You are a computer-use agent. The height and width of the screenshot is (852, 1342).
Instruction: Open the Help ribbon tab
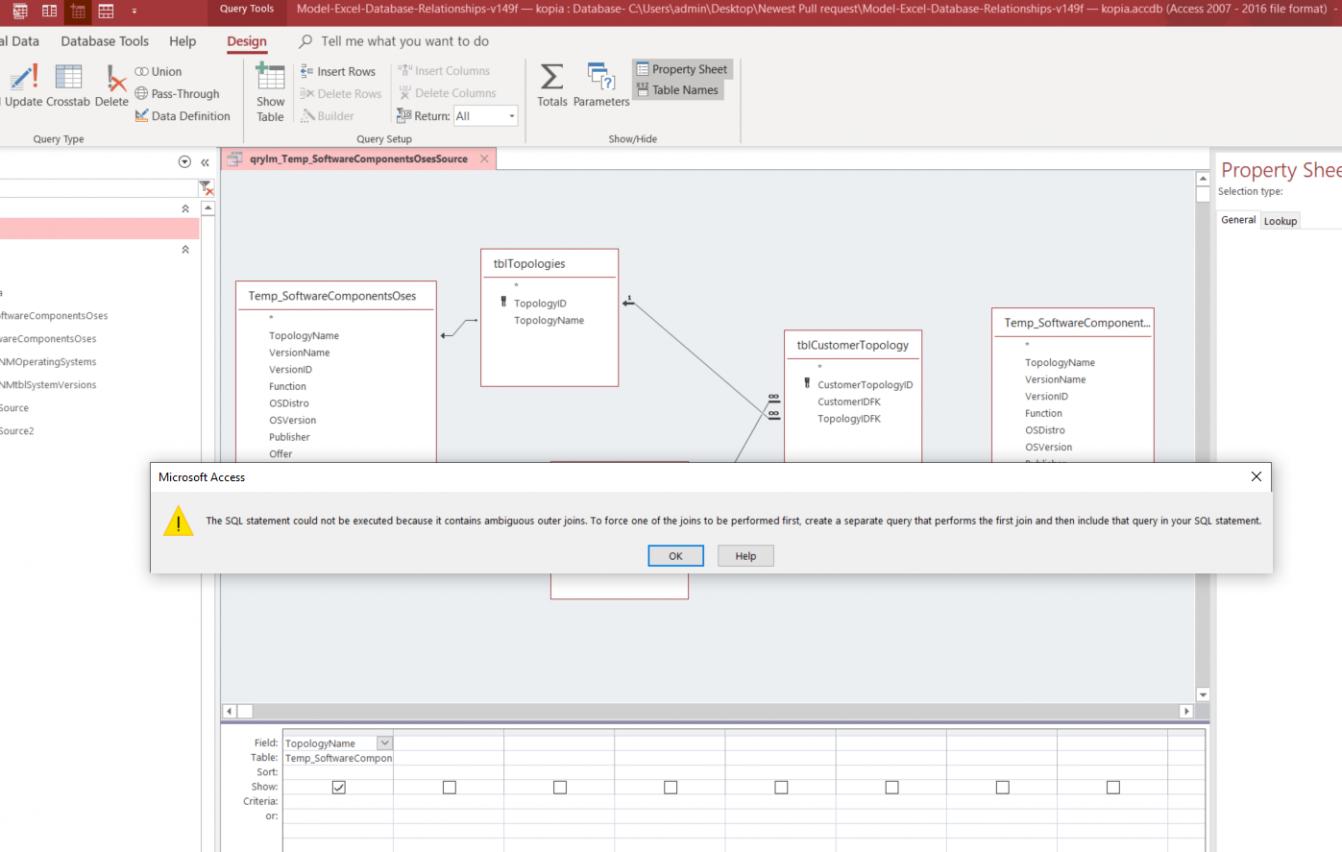point(182,42)
